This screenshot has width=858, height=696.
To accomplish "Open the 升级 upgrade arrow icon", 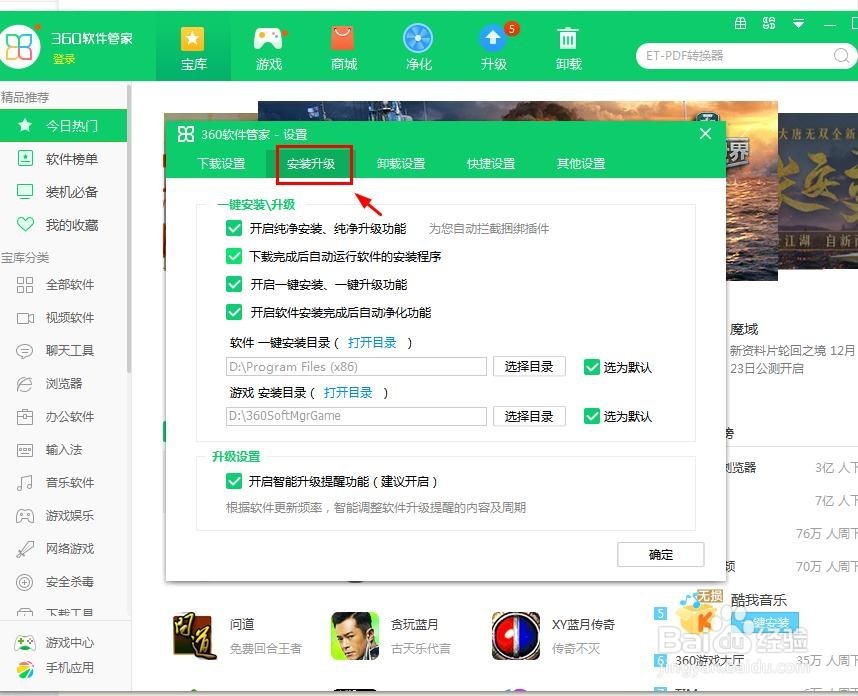I will (x=493, y=39).
